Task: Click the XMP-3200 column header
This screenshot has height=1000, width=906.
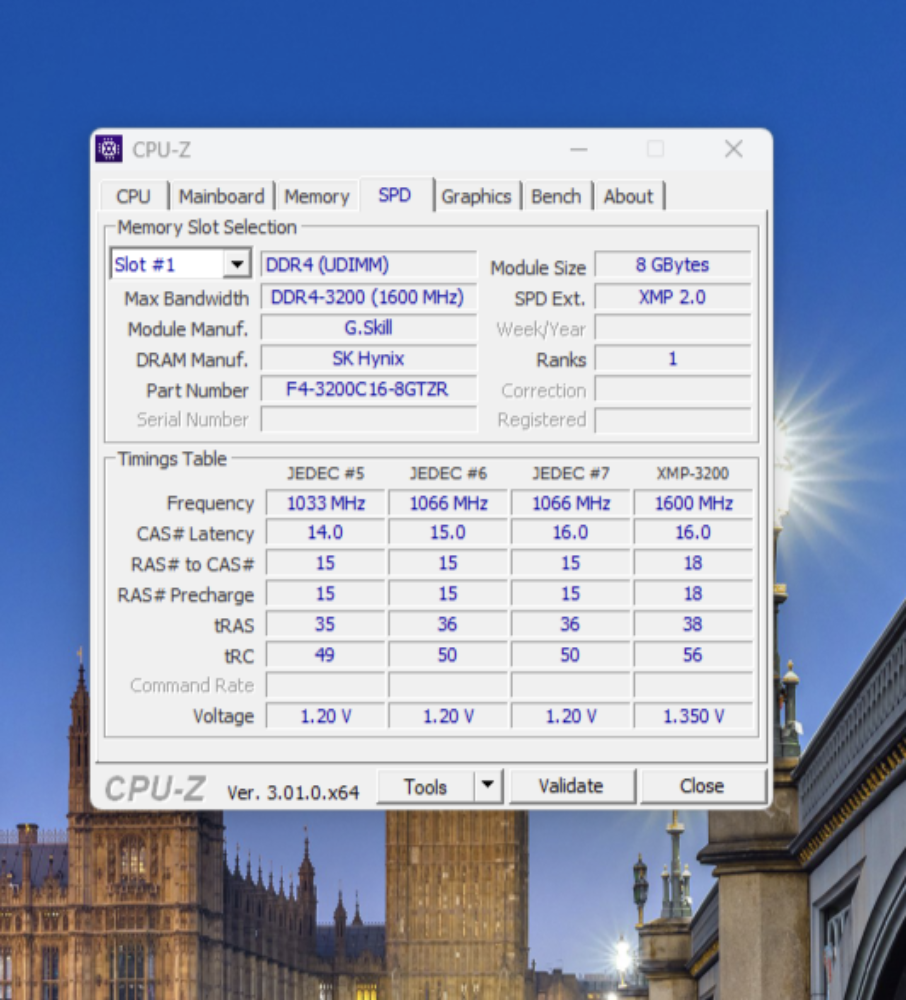Action: coord(693,473)
